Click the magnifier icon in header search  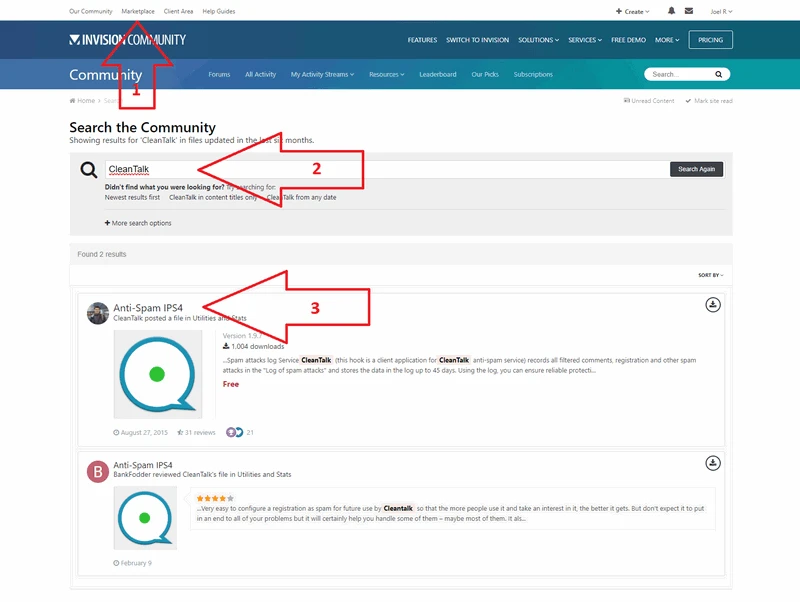tap(718, 74)
